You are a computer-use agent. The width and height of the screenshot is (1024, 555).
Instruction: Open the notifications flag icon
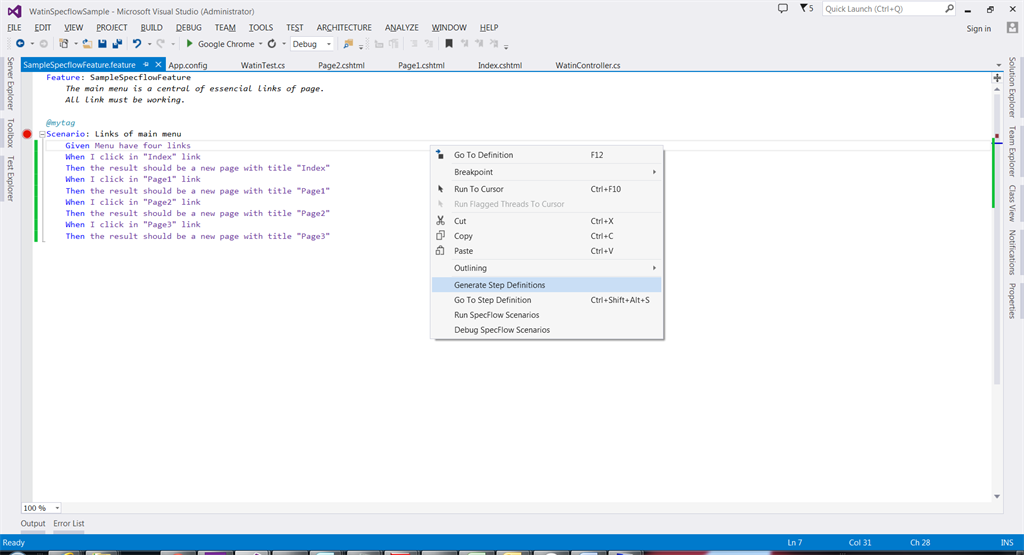[x=804, y=8]
